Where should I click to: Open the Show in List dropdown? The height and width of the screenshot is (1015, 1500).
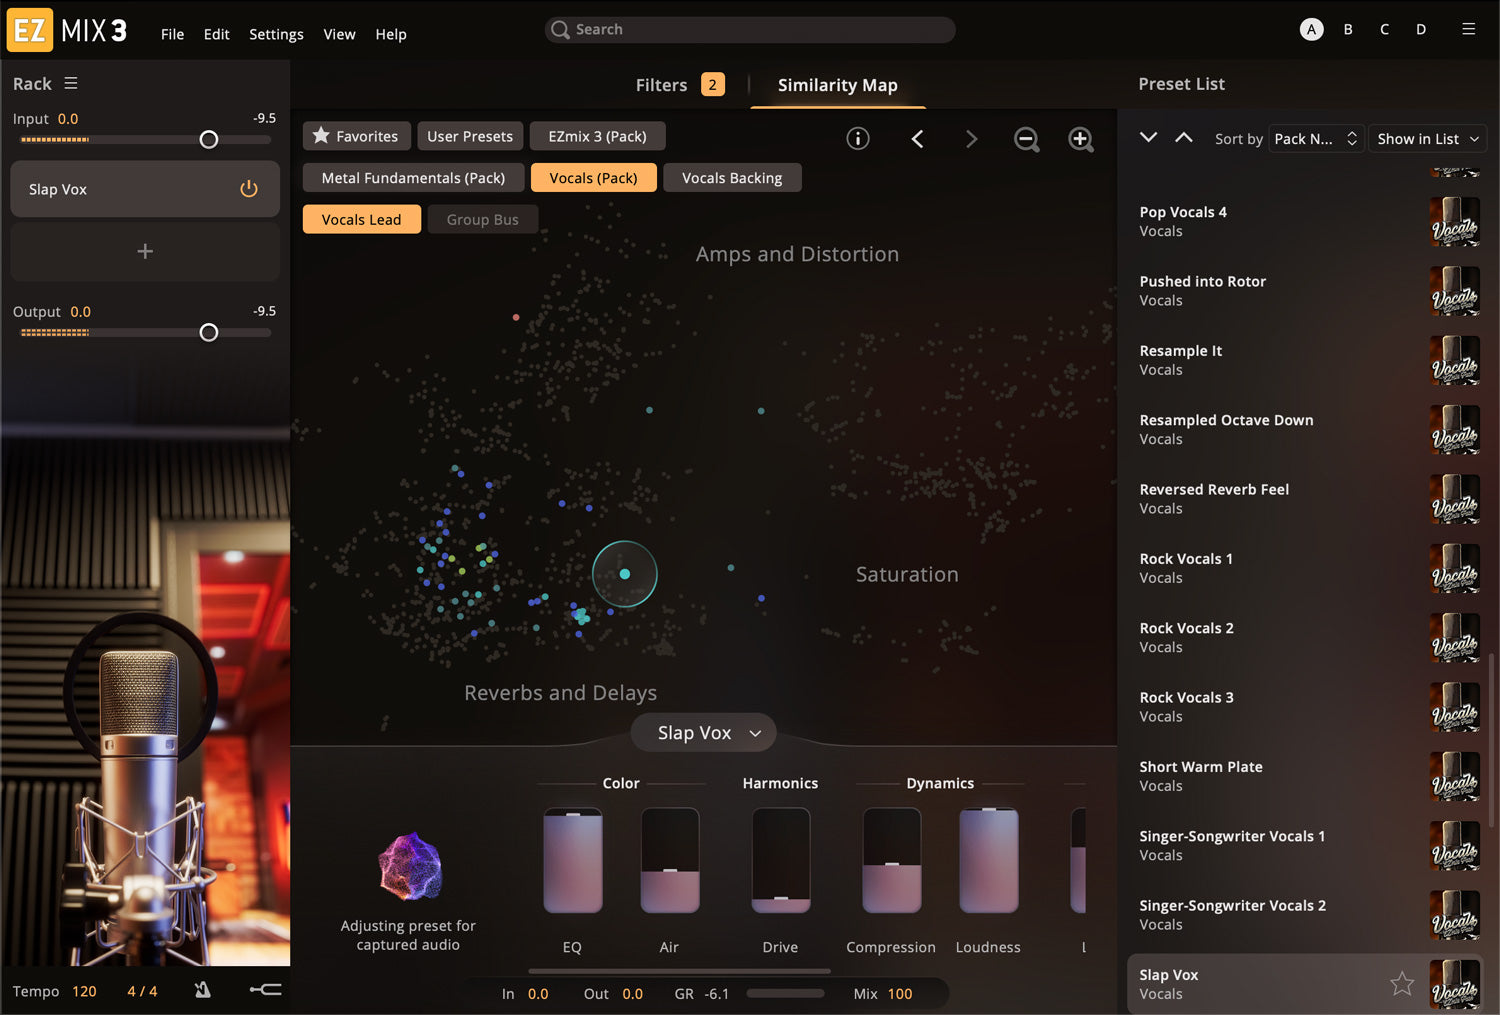[x=1428, y=139]
